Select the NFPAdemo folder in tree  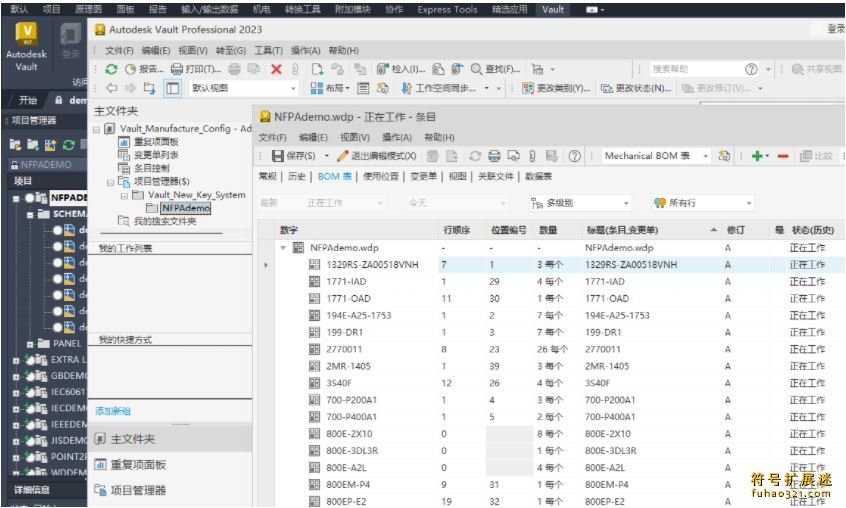186,208
